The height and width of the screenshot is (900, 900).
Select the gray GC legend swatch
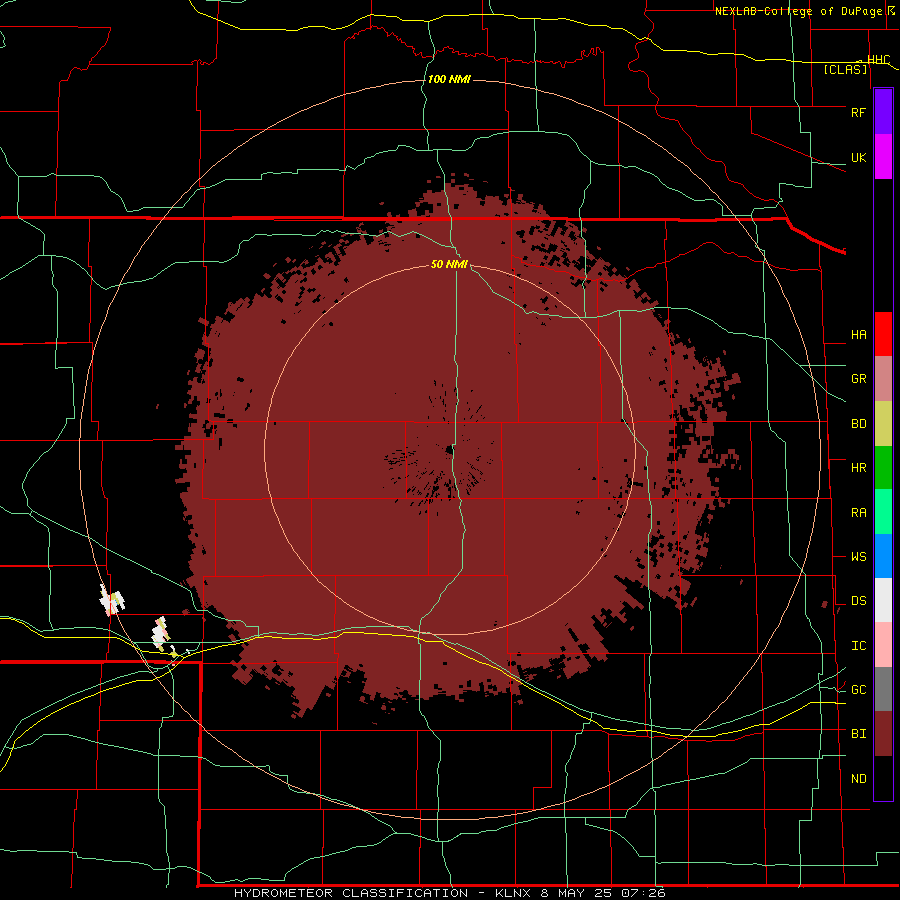(883, 689)
